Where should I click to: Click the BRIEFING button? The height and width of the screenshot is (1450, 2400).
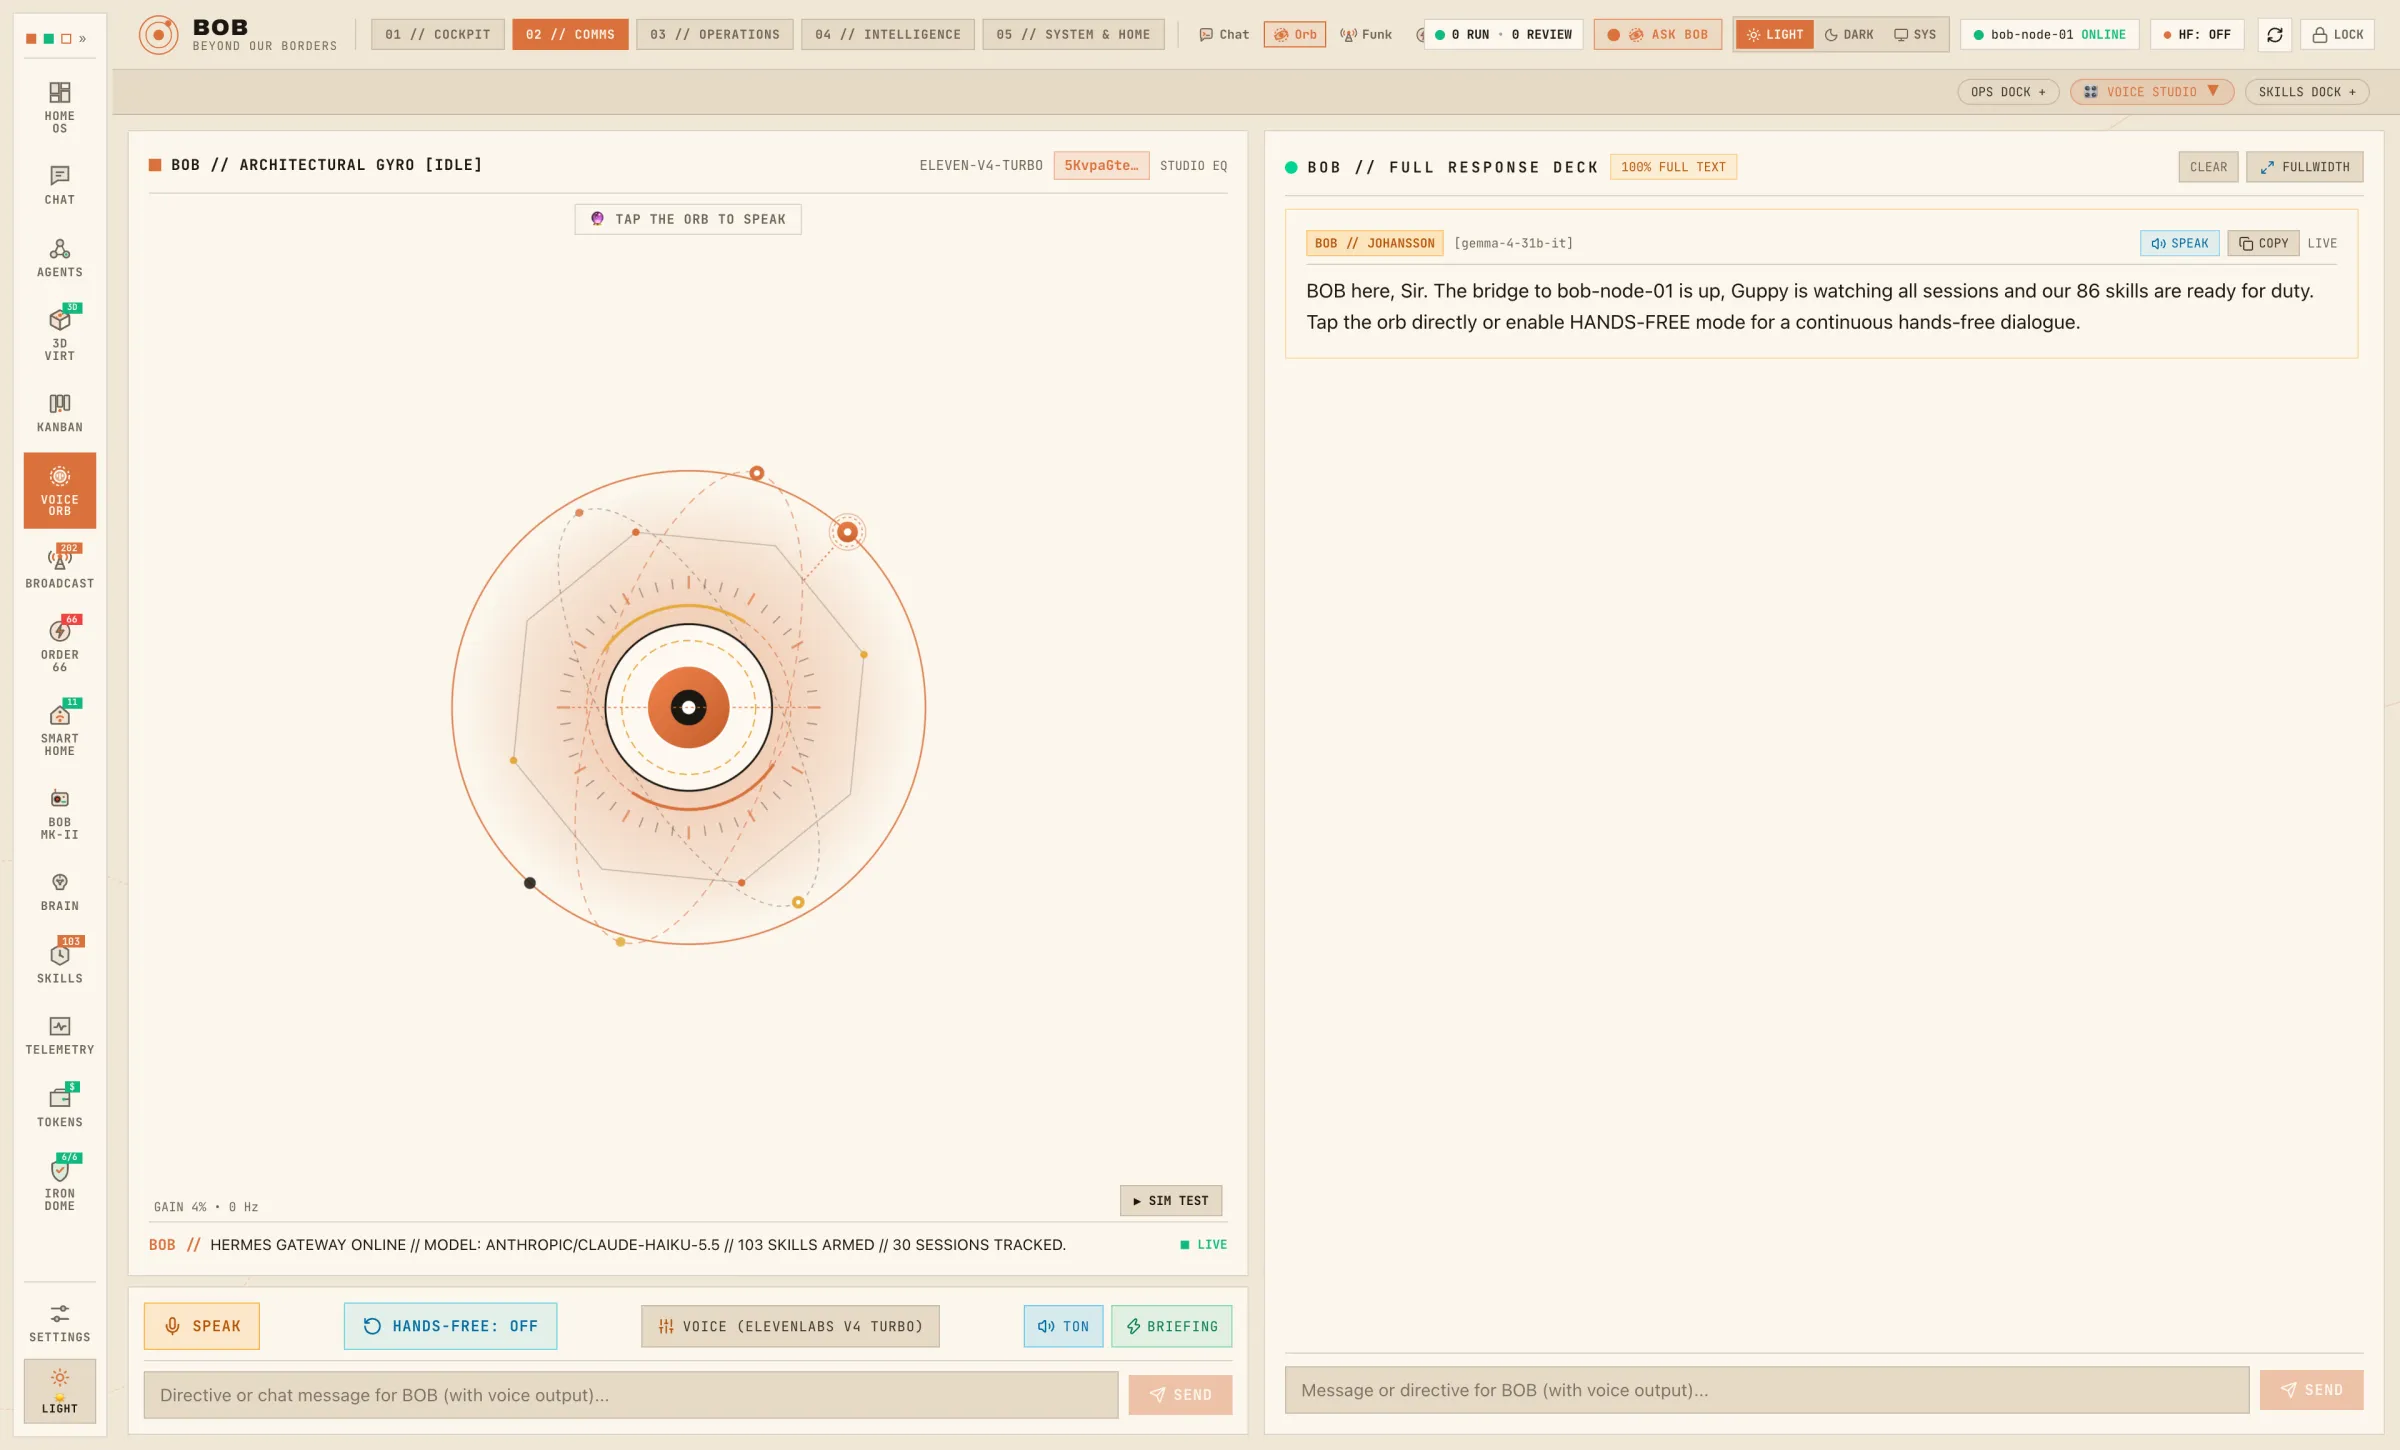click(1172, 1326)
